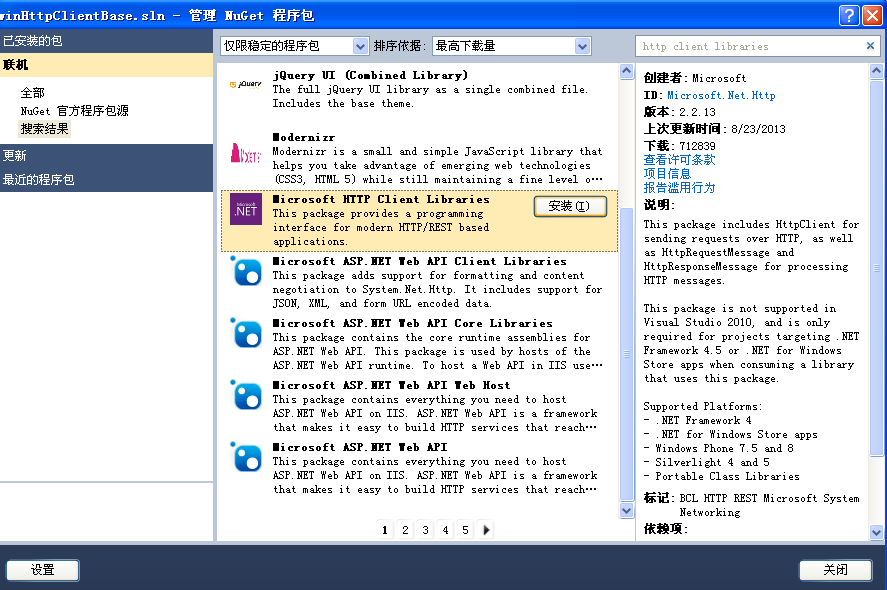Click last updated date 8/23/2013
Viewport: 887px width, 590px height.
point(758,129)
